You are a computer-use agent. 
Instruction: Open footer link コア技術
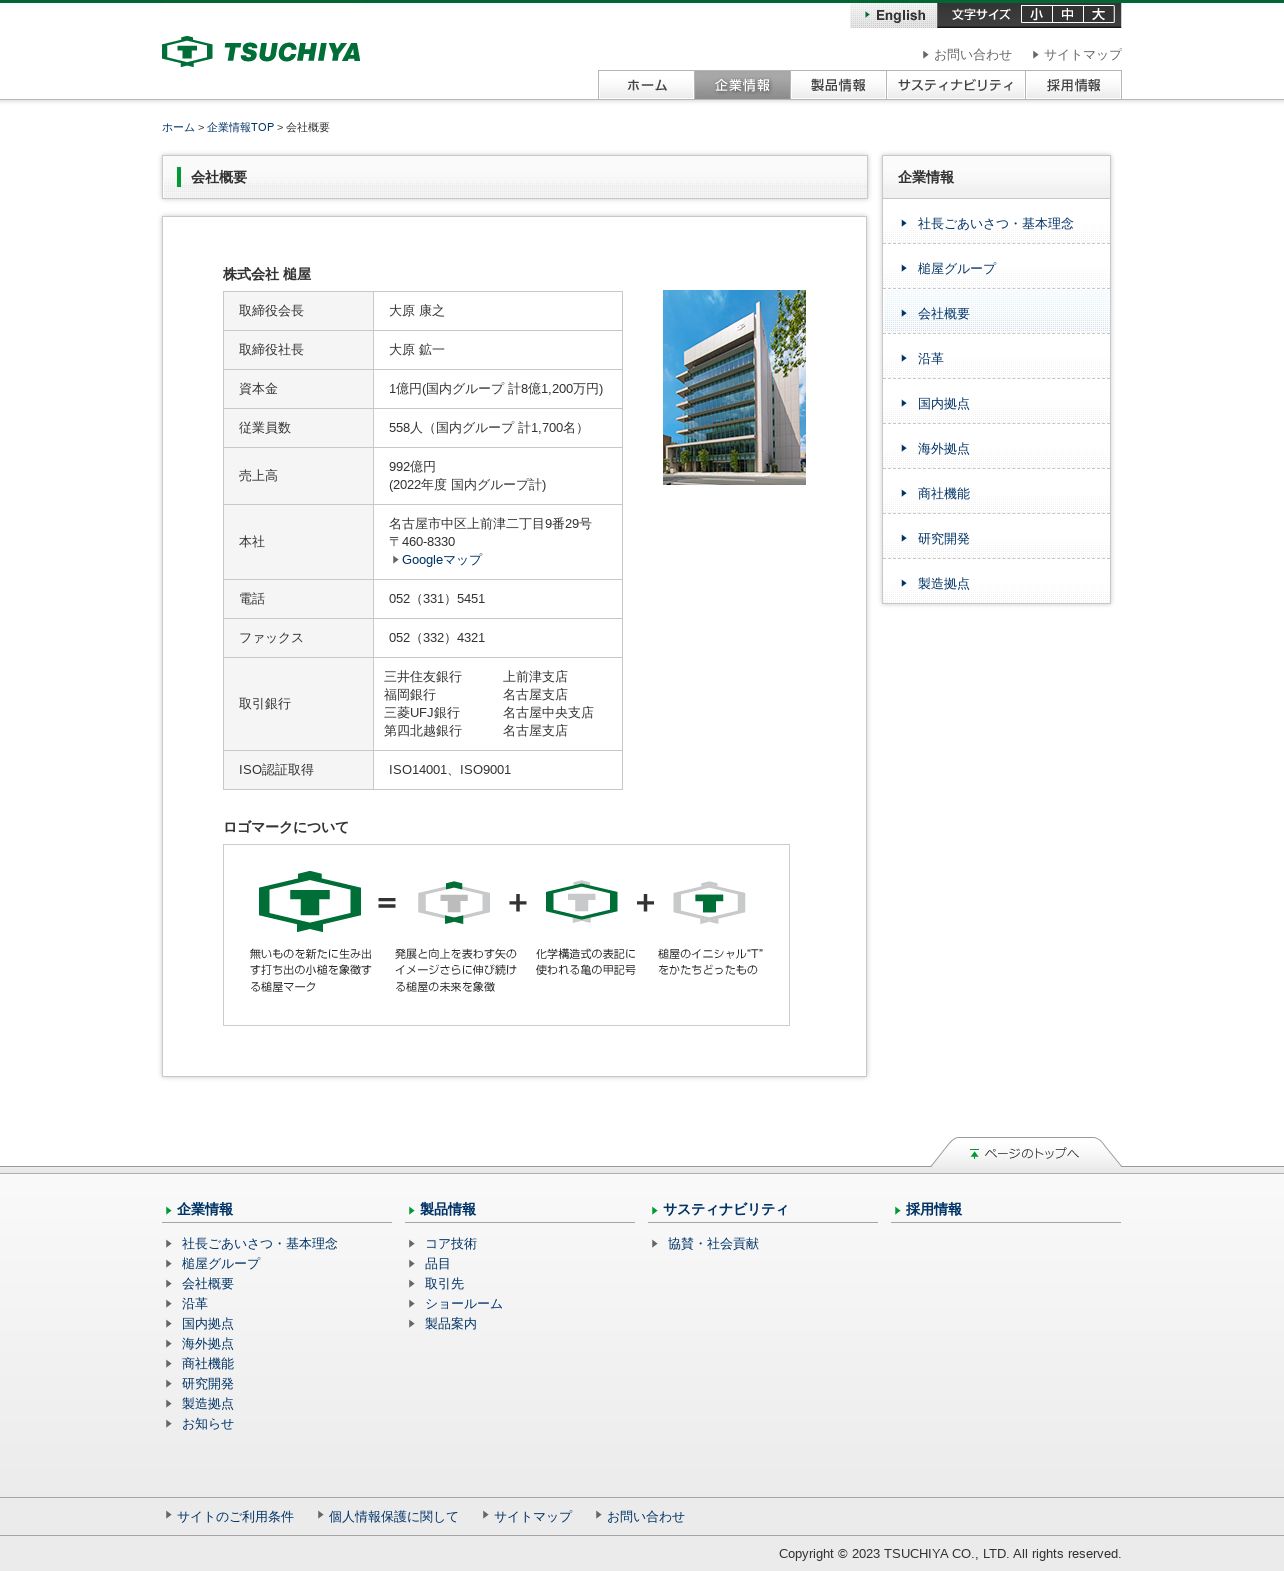coord(450,1244)
